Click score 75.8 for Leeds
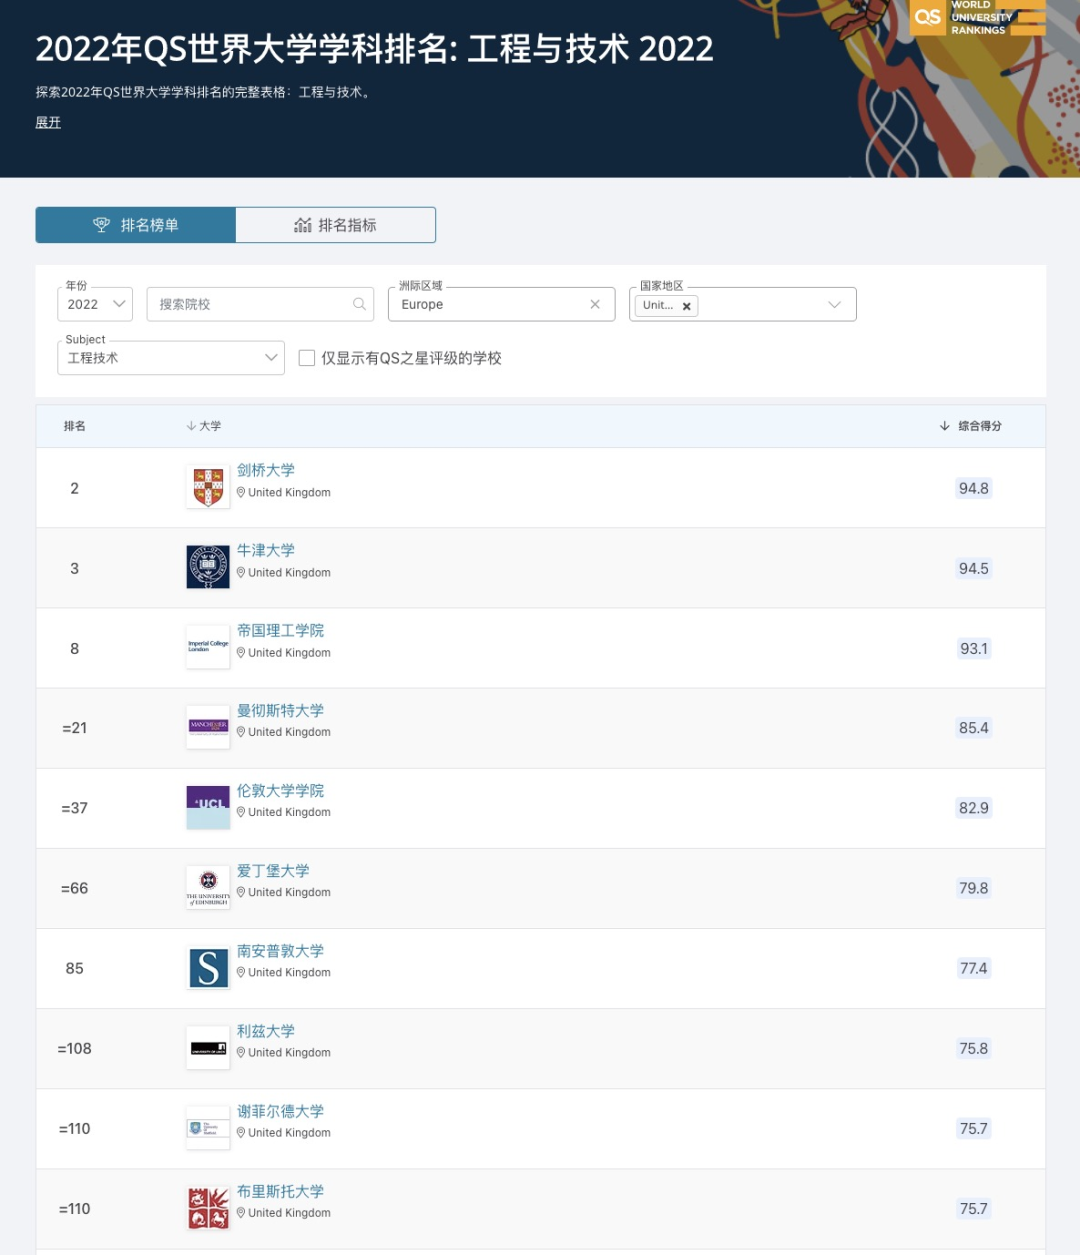Image resolution: width=1080 pixels, height=1255 pixels. point(973,1048)
